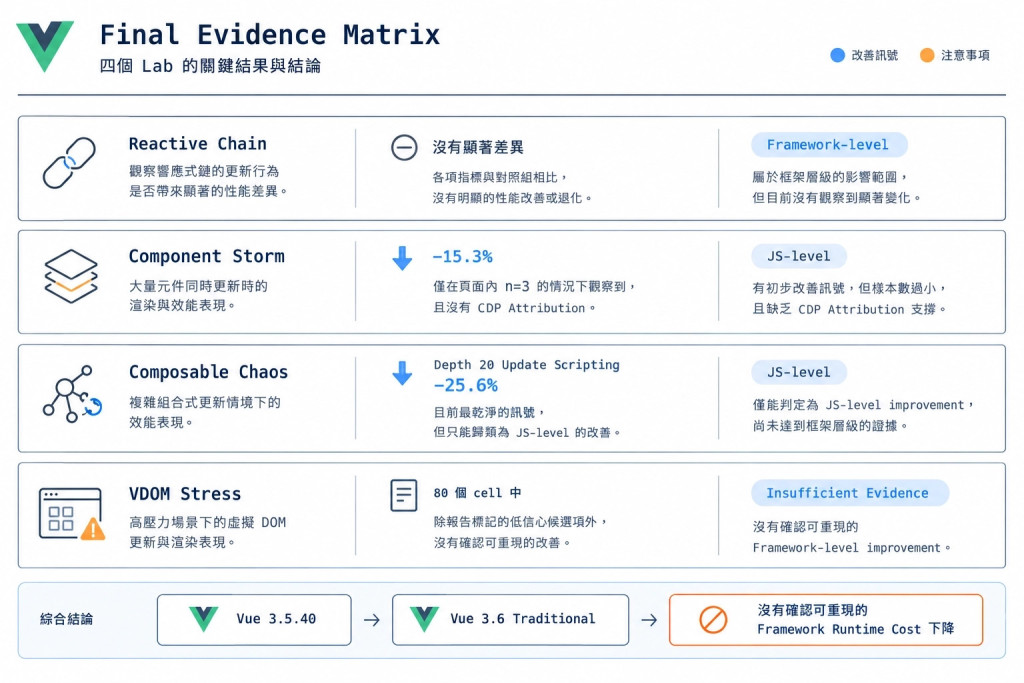Click the VDOM Stress heading
The height and width of the screenshot is (683, 1024).
point(185,494)
